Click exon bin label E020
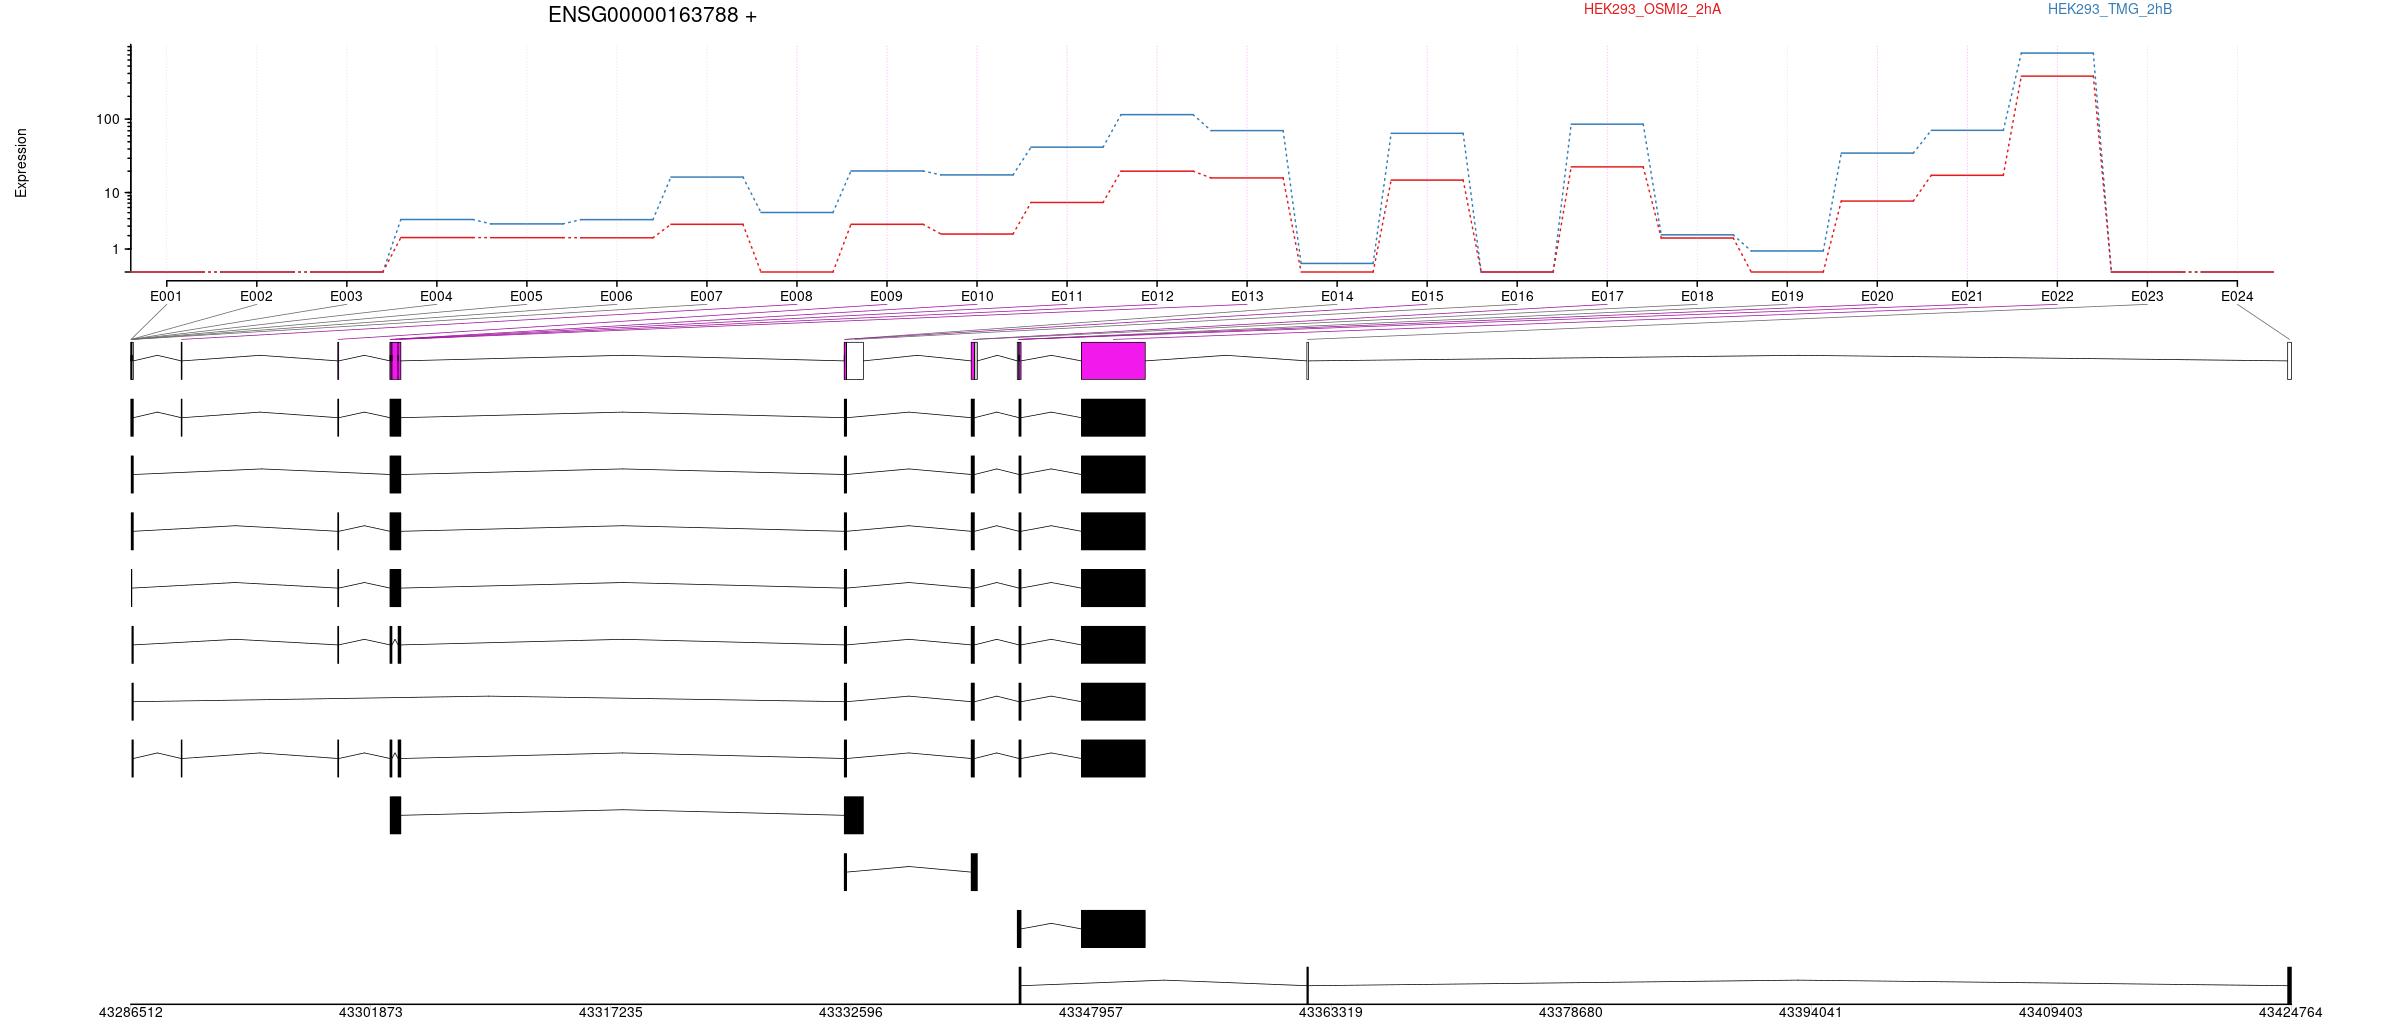This screenshot has width=2400, height=1030. pos(1877,296)
